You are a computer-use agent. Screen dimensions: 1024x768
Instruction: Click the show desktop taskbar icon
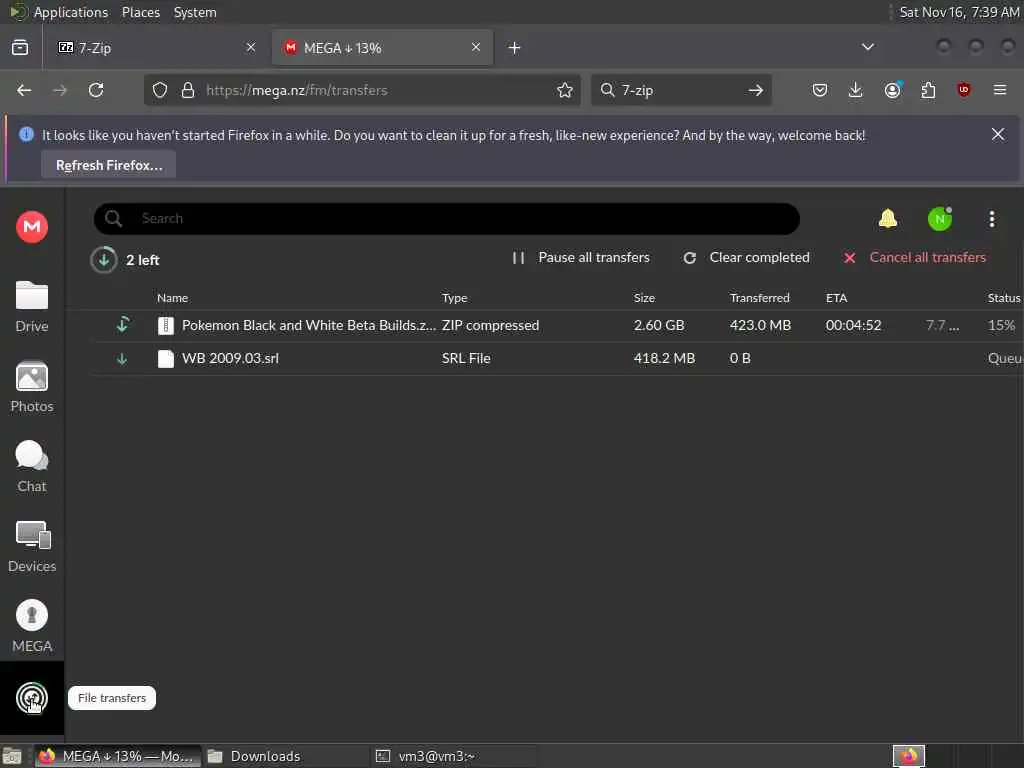click(12, 757)
